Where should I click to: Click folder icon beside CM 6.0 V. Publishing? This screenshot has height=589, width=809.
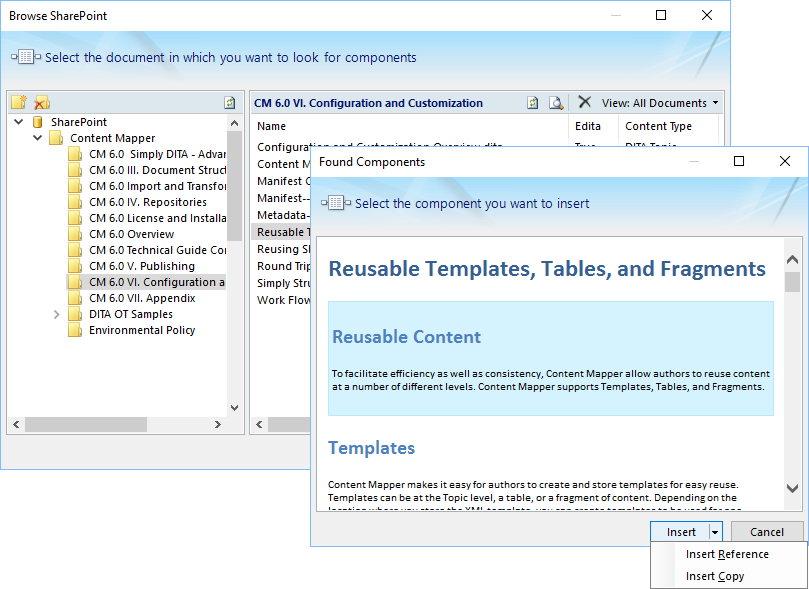(x=75, y=266)
